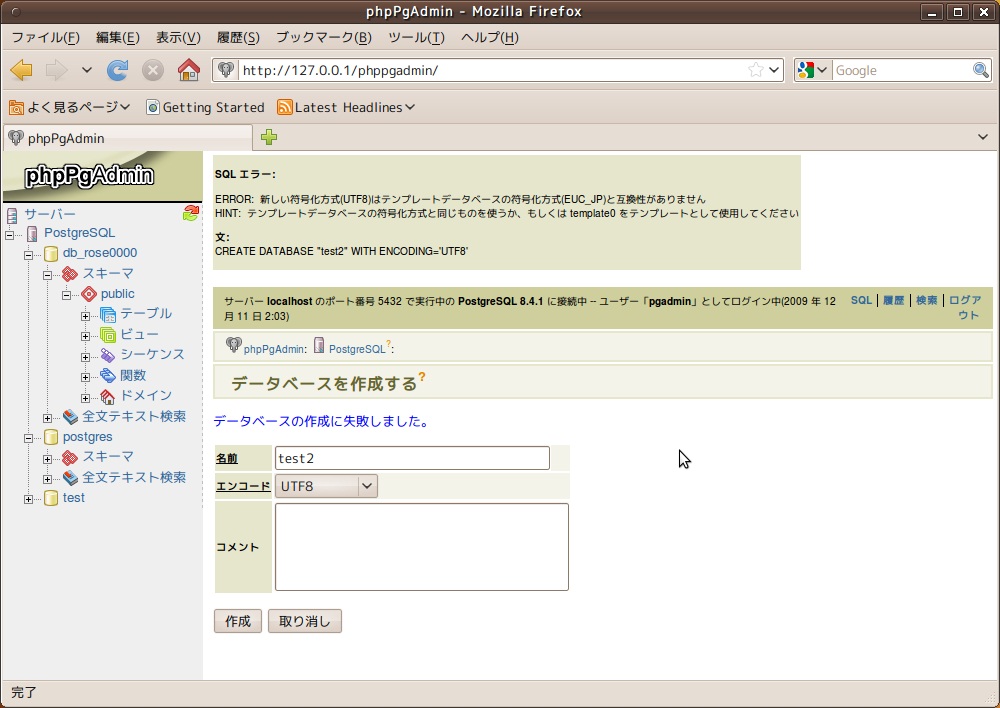
Task: Refresh the server tree with reload icon
Action: 191,214
